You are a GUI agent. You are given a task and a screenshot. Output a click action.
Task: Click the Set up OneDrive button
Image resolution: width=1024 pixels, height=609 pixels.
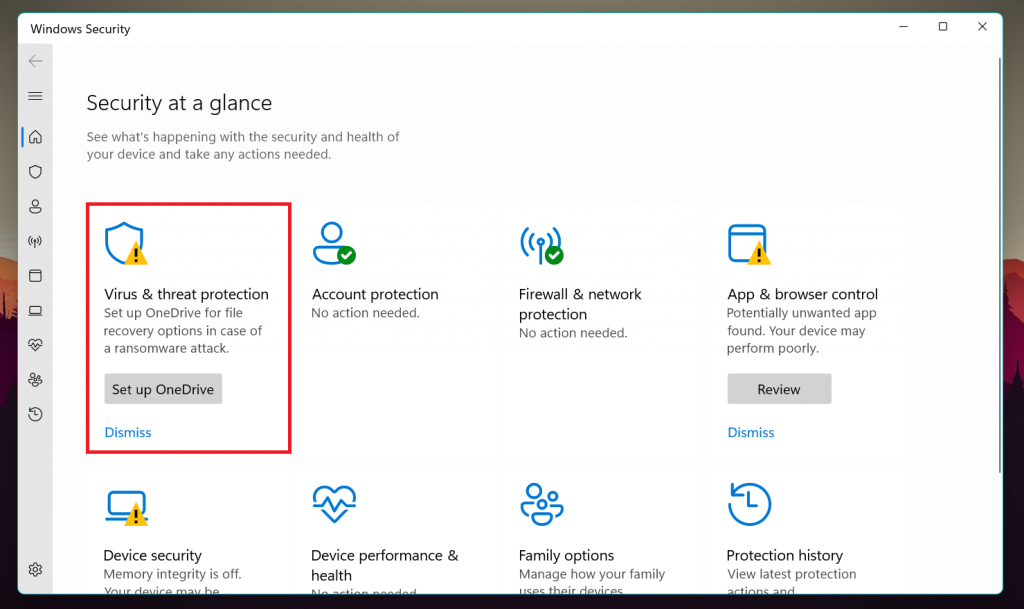(162, 388)
